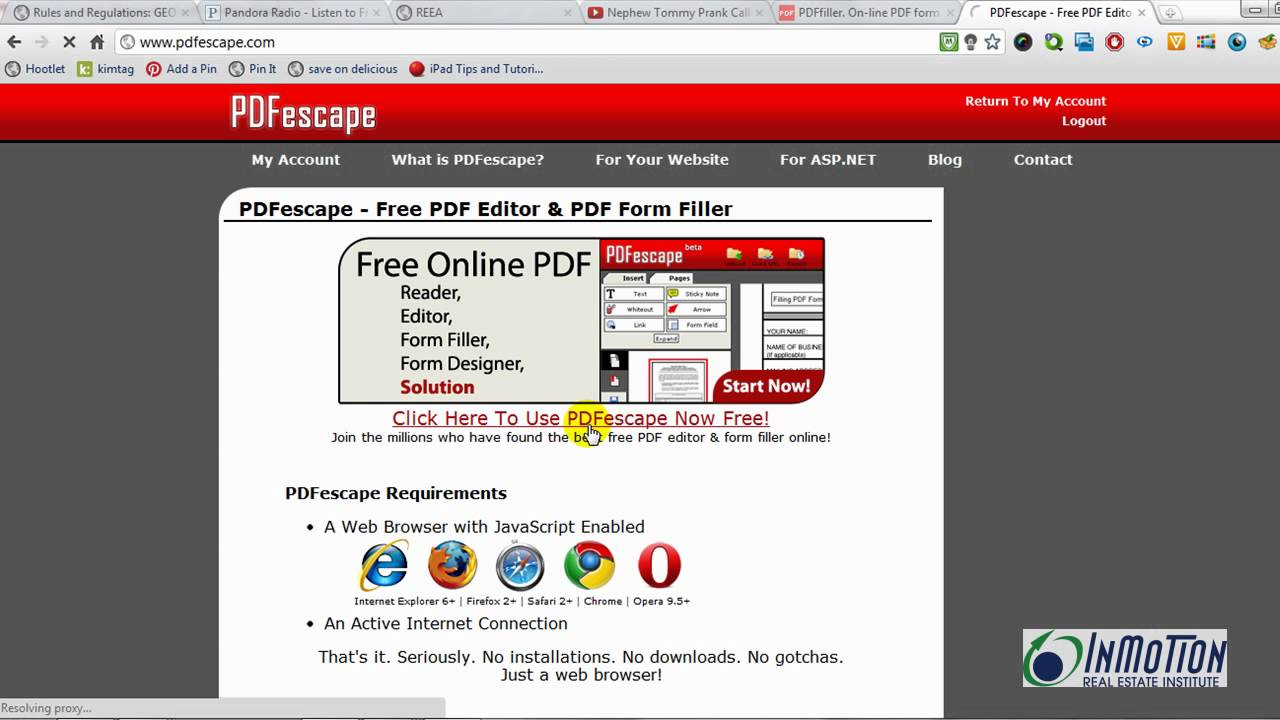Click the browser Back arrow
1280x720 pixels.
pos(14,42)
